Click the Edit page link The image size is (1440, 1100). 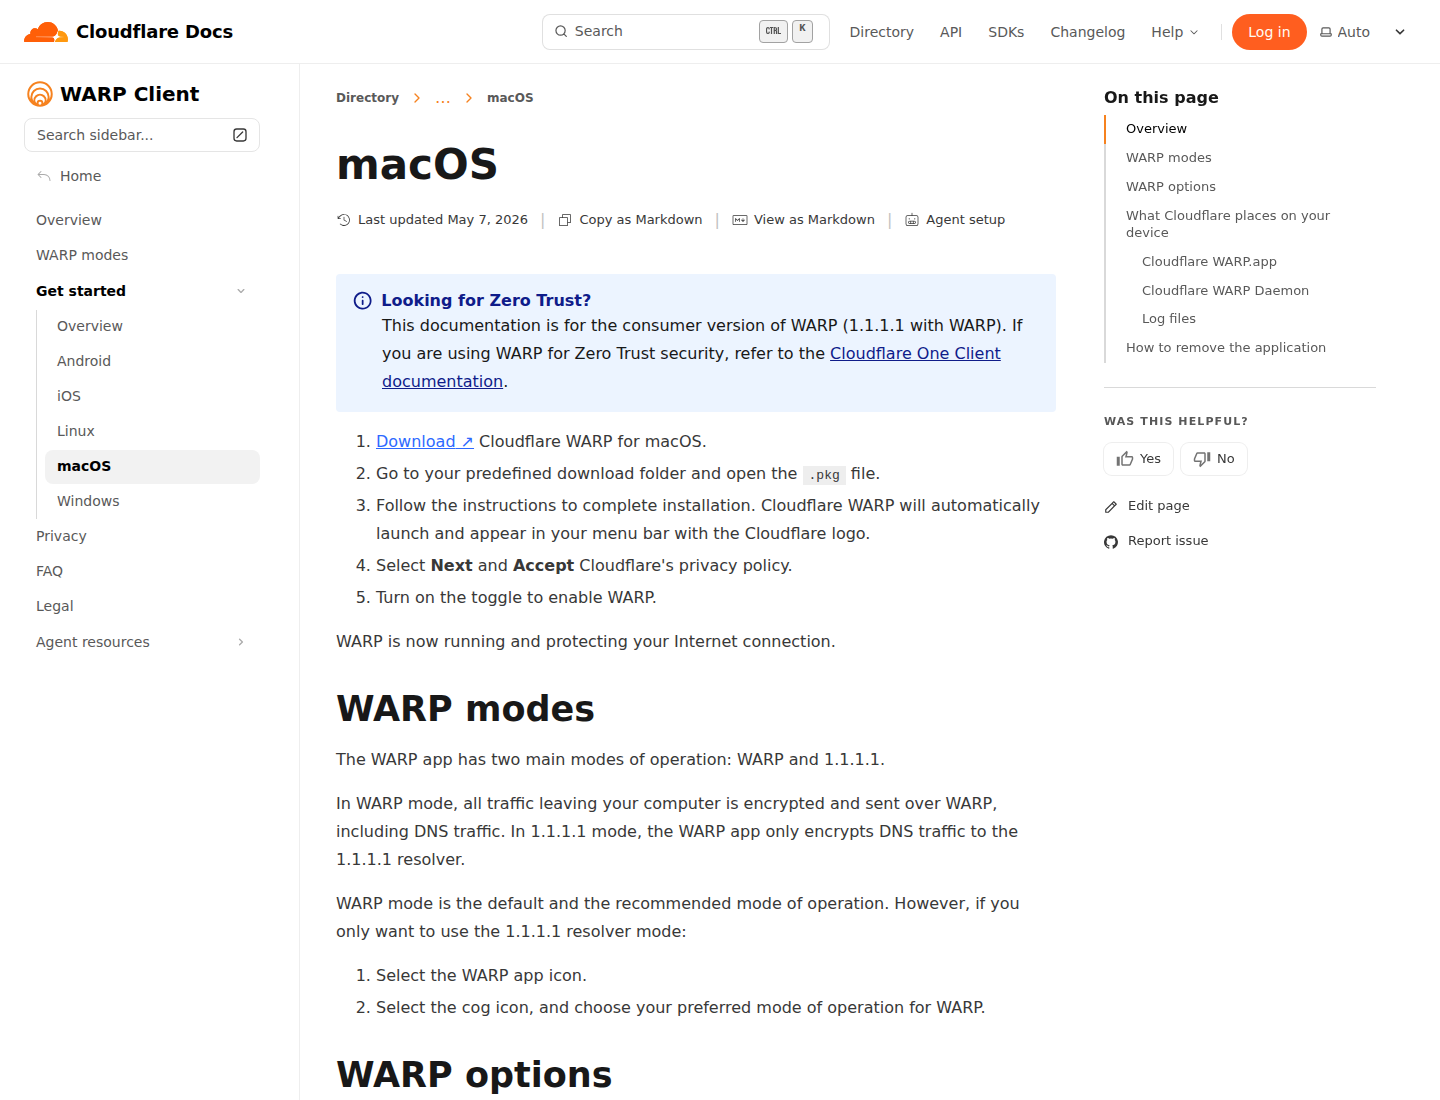click(x=1147, y=506)
